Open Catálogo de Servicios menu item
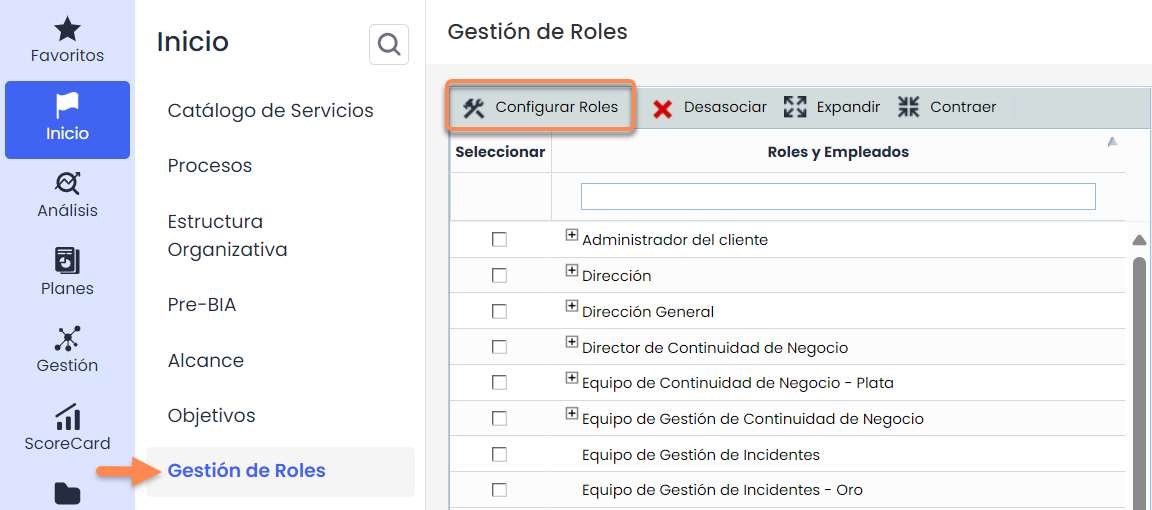Viewport: 1152px width, 510px height. [270, 111]
